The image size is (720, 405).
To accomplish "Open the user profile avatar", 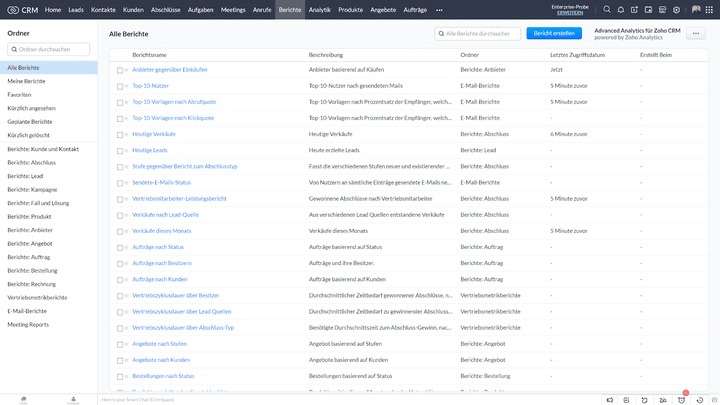I will point(696,9).
